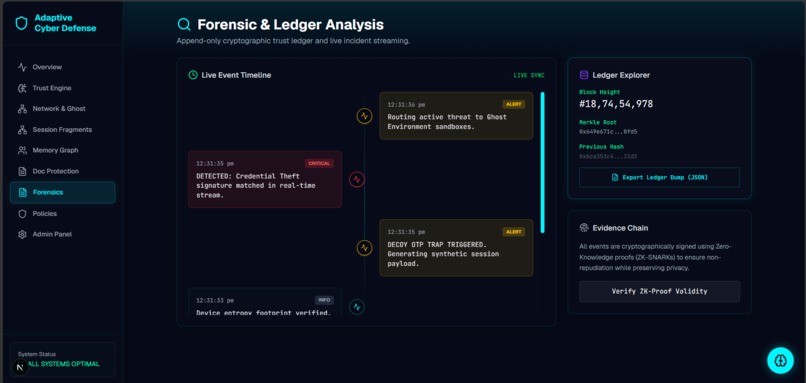This screenshot has width=806, height=383.
Task: Open the Policies section
Action: [x=63, y=213]
